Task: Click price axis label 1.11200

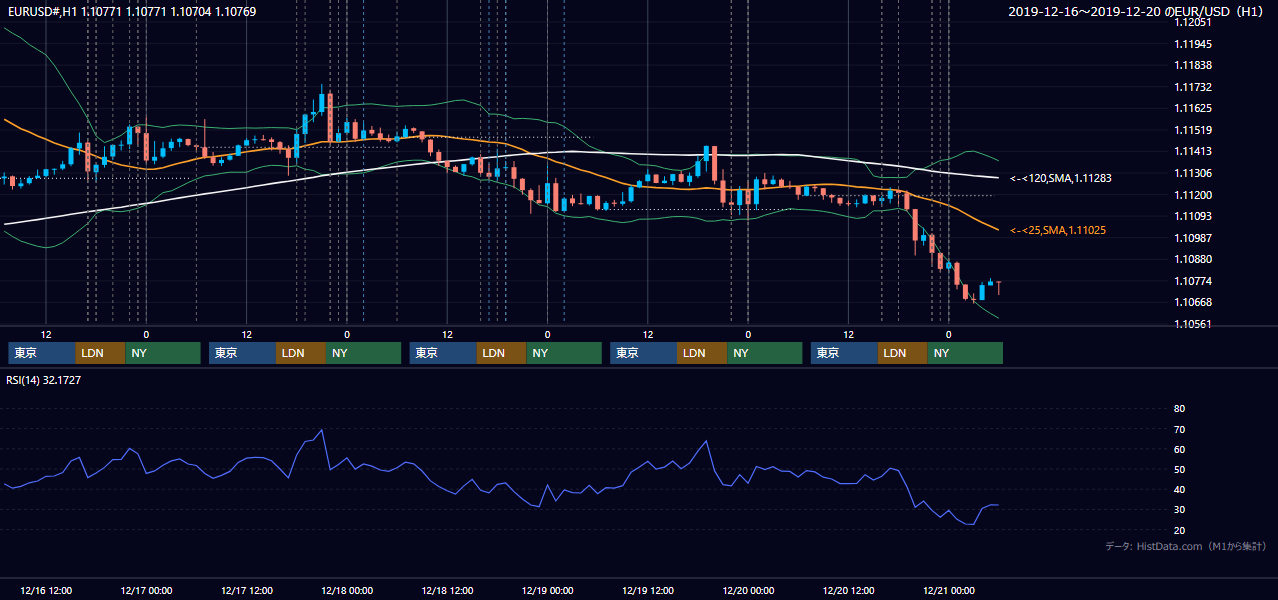Action: (1193, 195)
